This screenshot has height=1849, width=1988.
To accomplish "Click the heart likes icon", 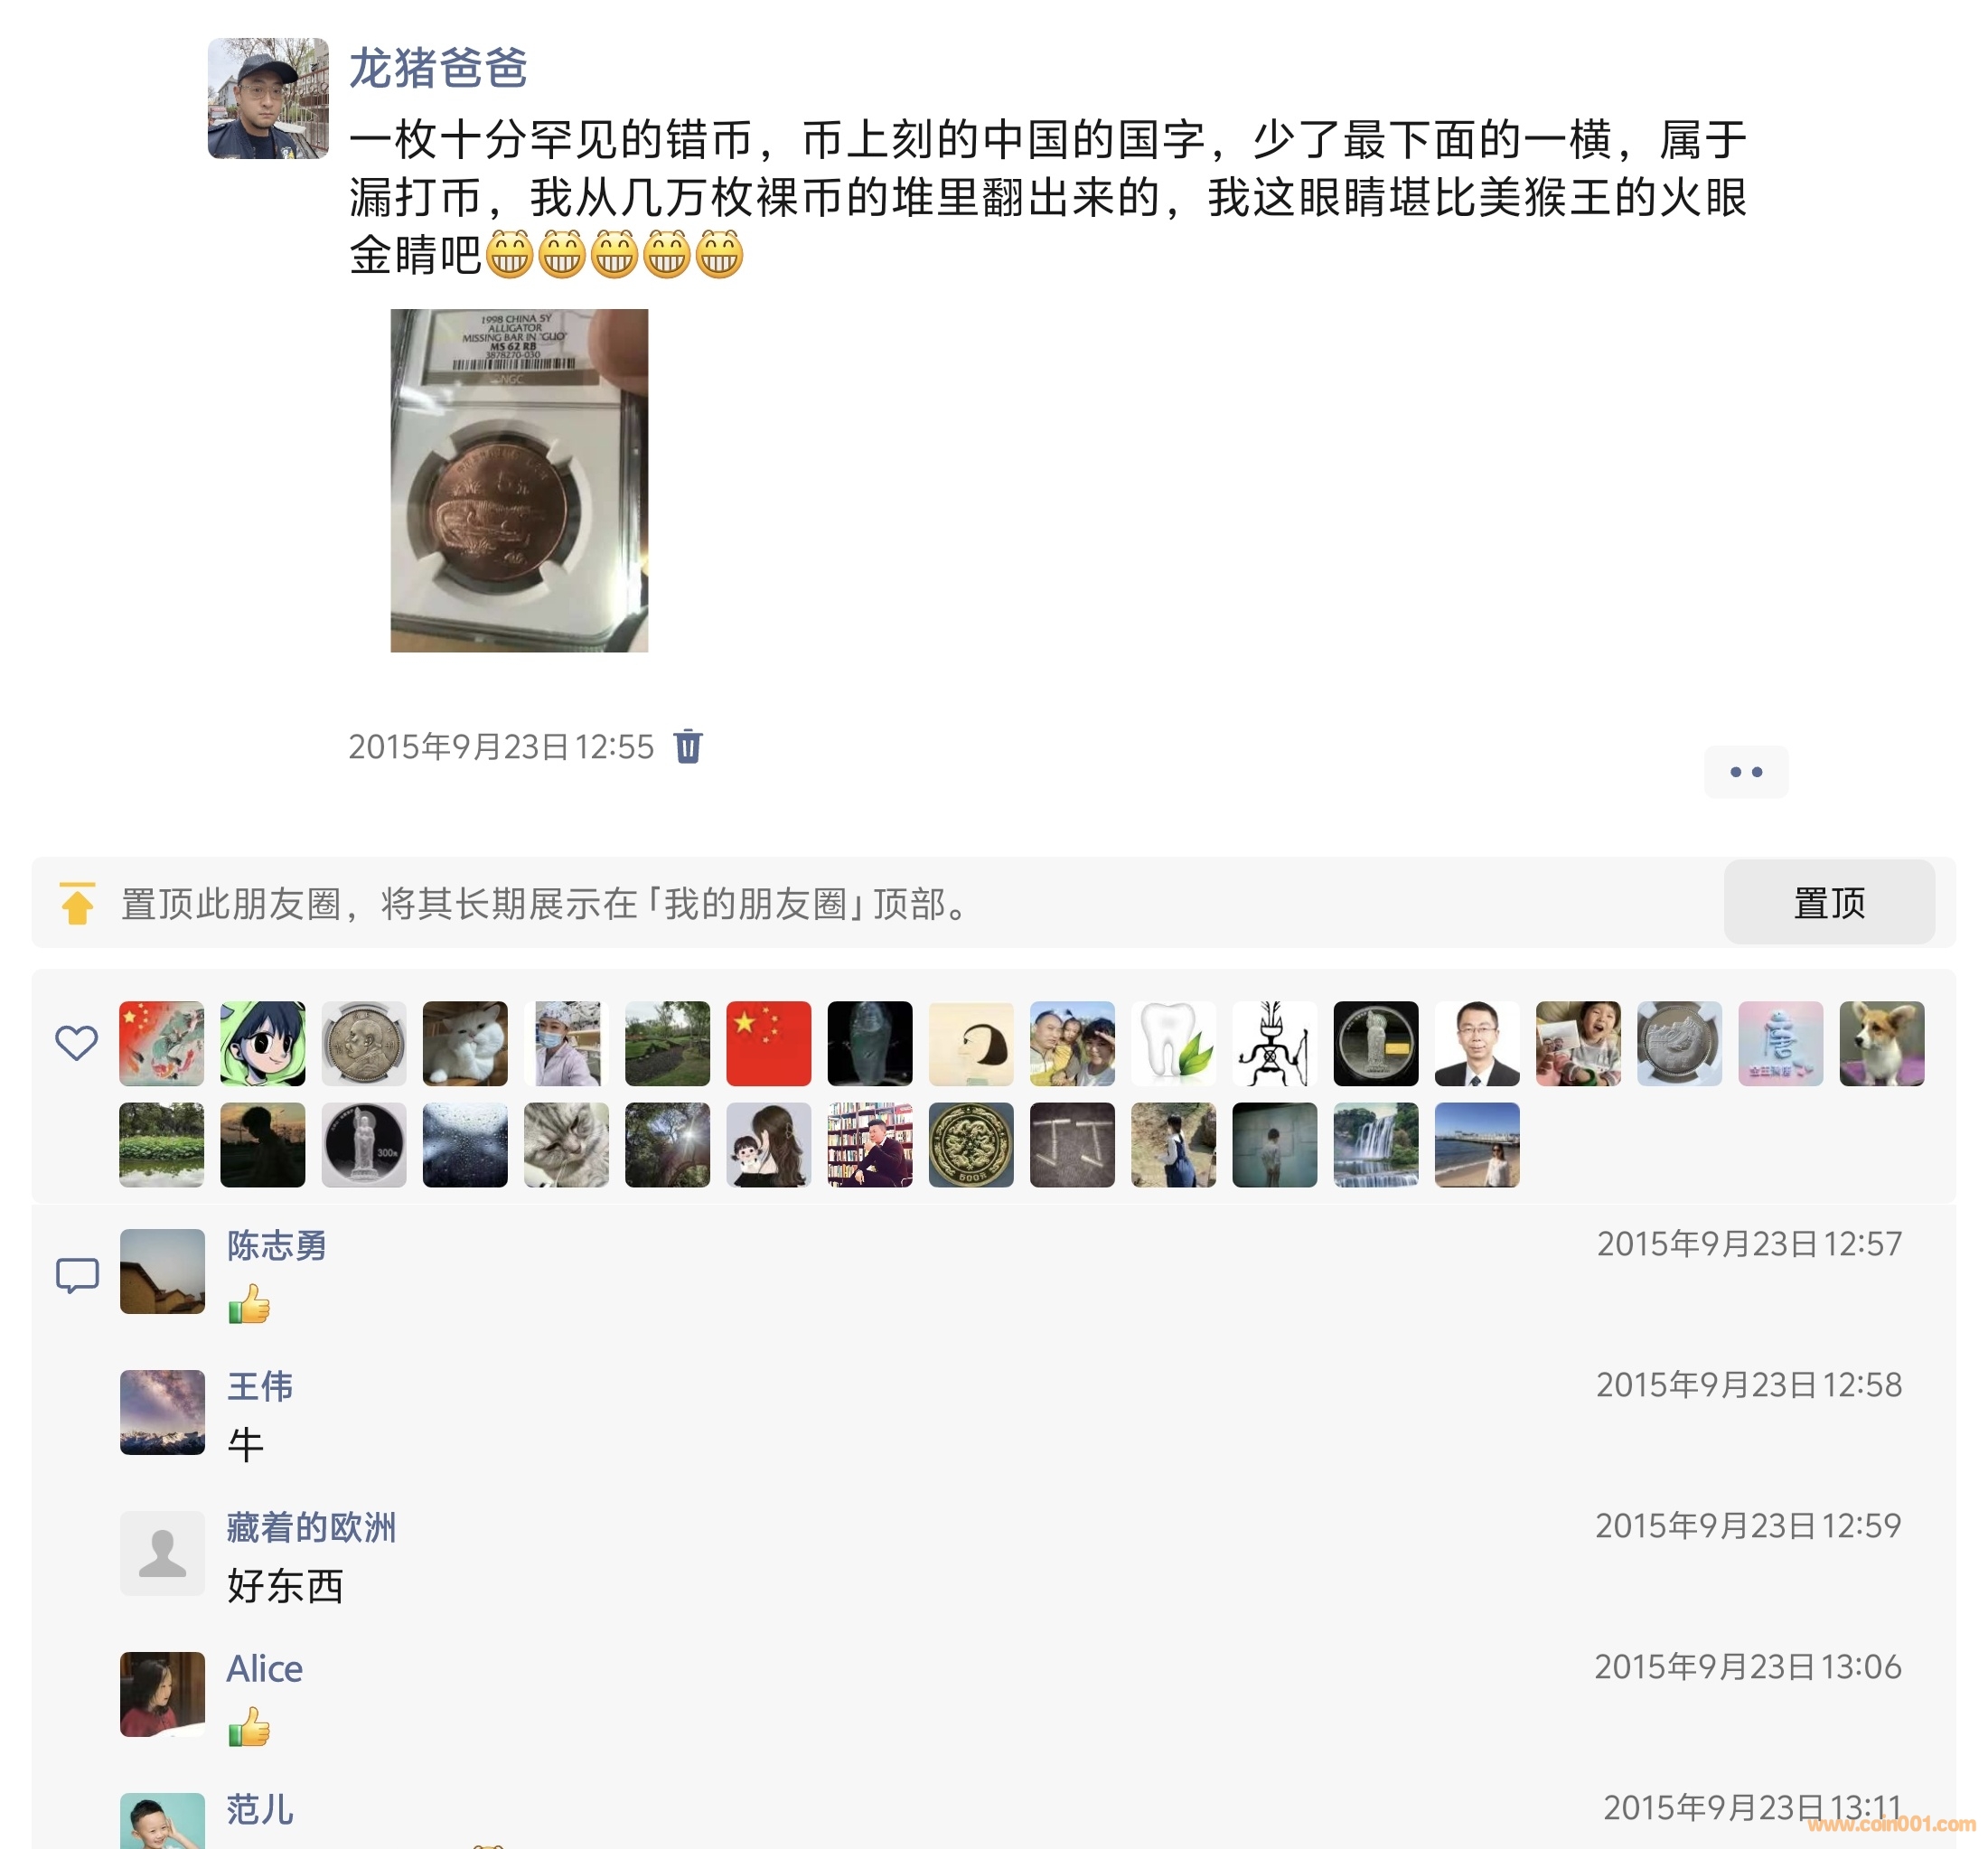I will (76, 1043).
